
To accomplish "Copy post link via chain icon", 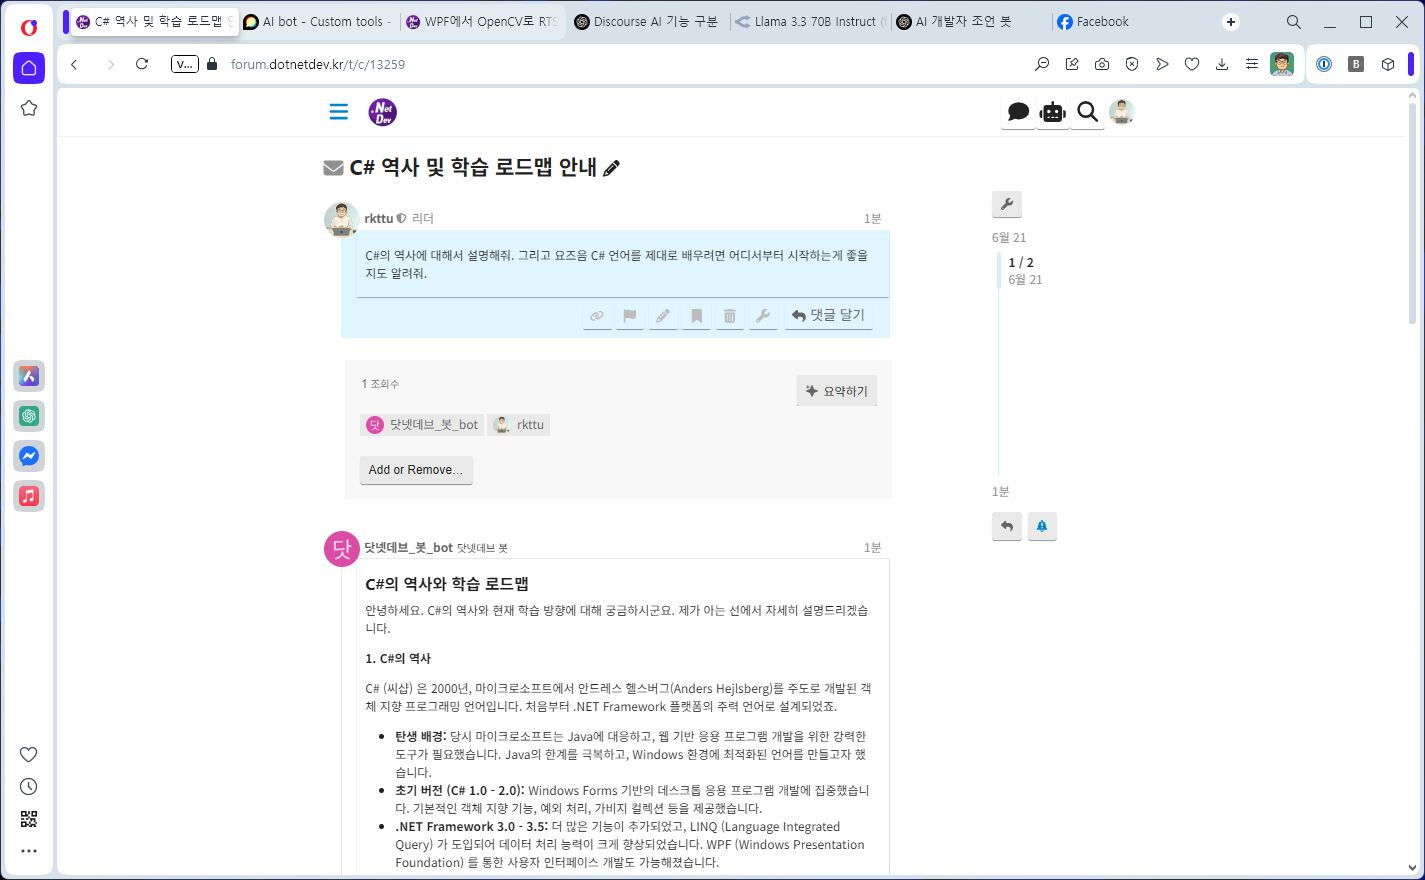I will pos(597,316).
